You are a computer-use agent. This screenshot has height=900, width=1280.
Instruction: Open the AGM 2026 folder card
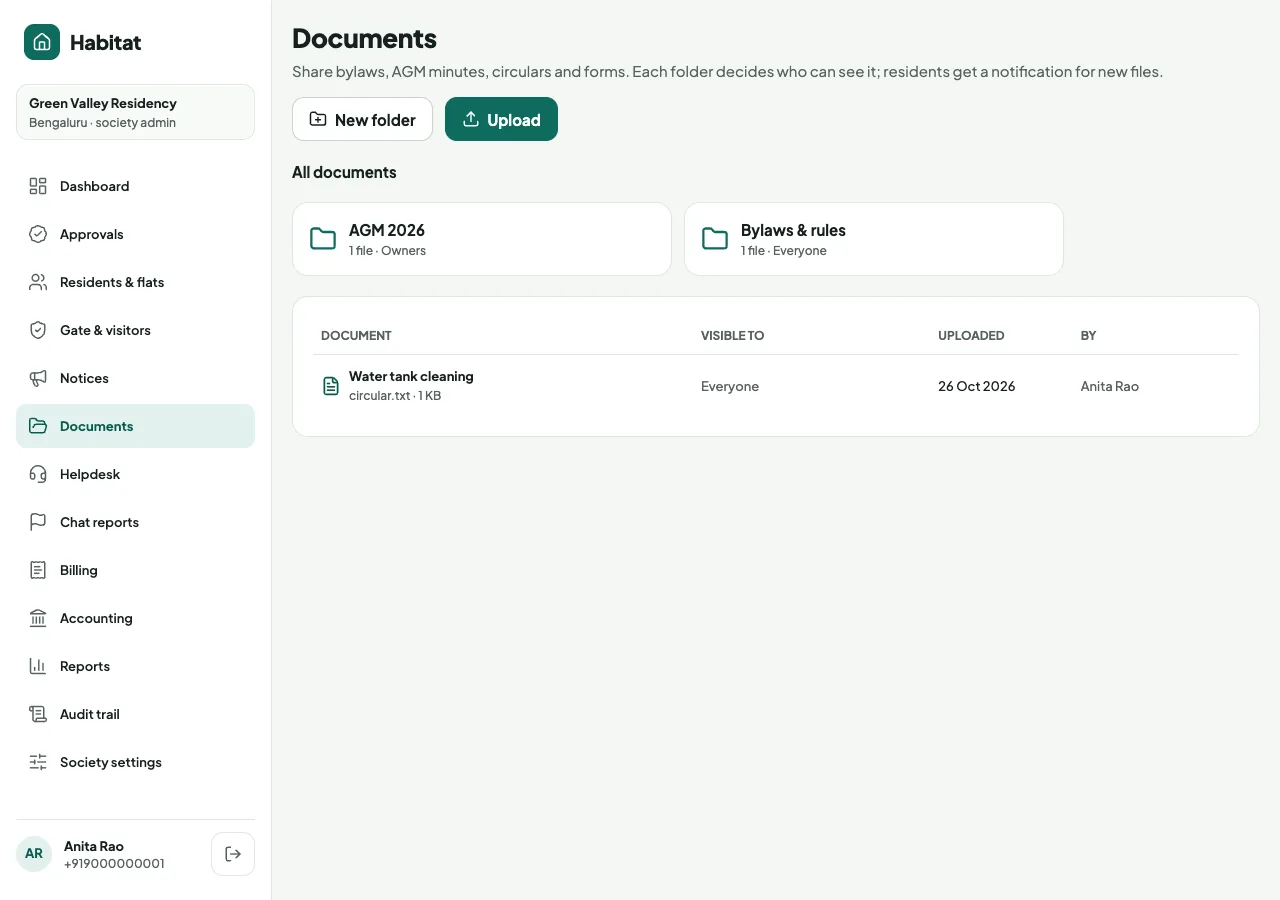point(481,239)
